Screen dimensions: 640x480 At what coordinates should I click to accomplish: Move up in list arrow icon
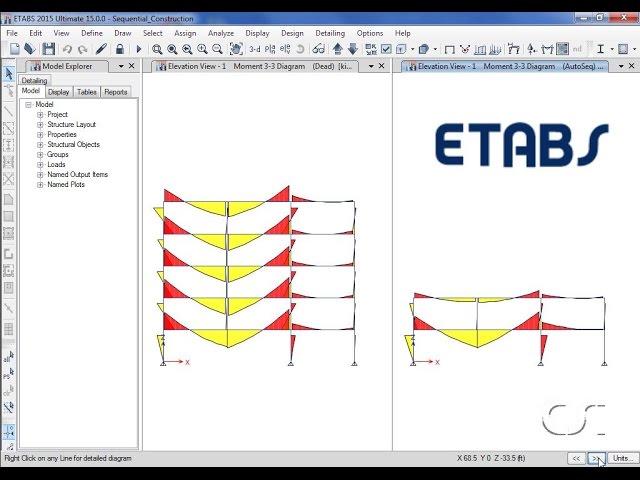(338, 49)
